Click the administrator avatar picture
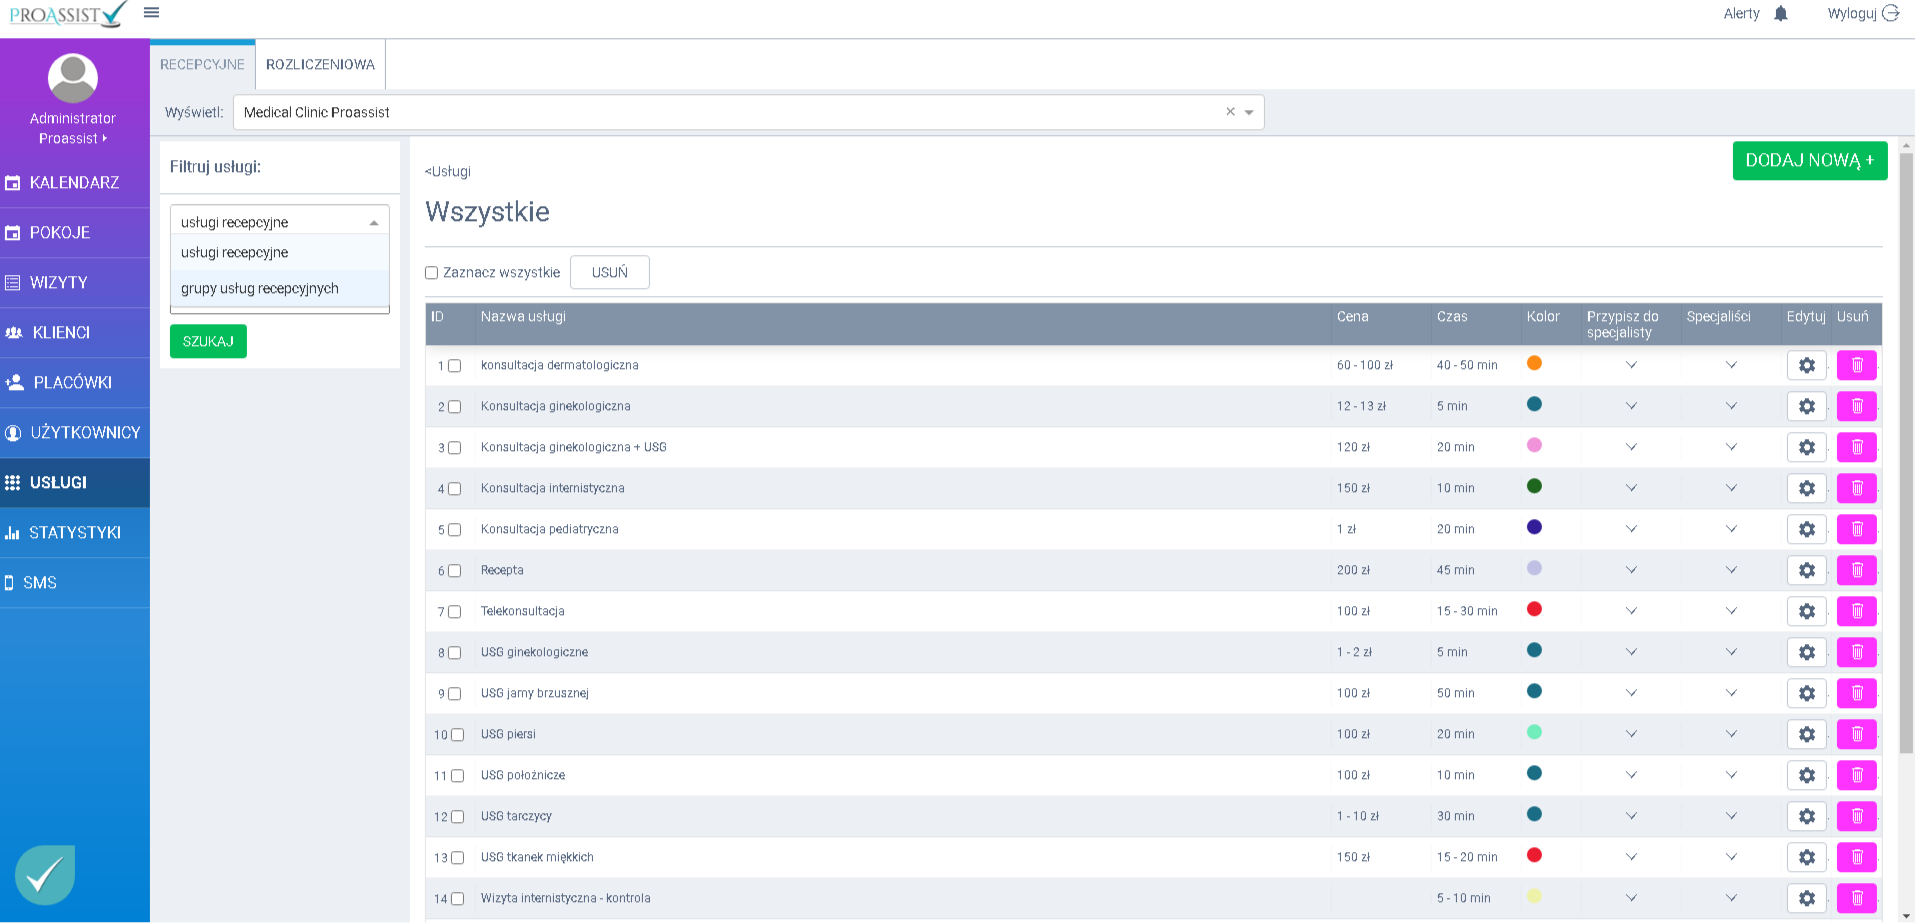The height and width of the screenshot is (923, 1920). tap(73, 78)
